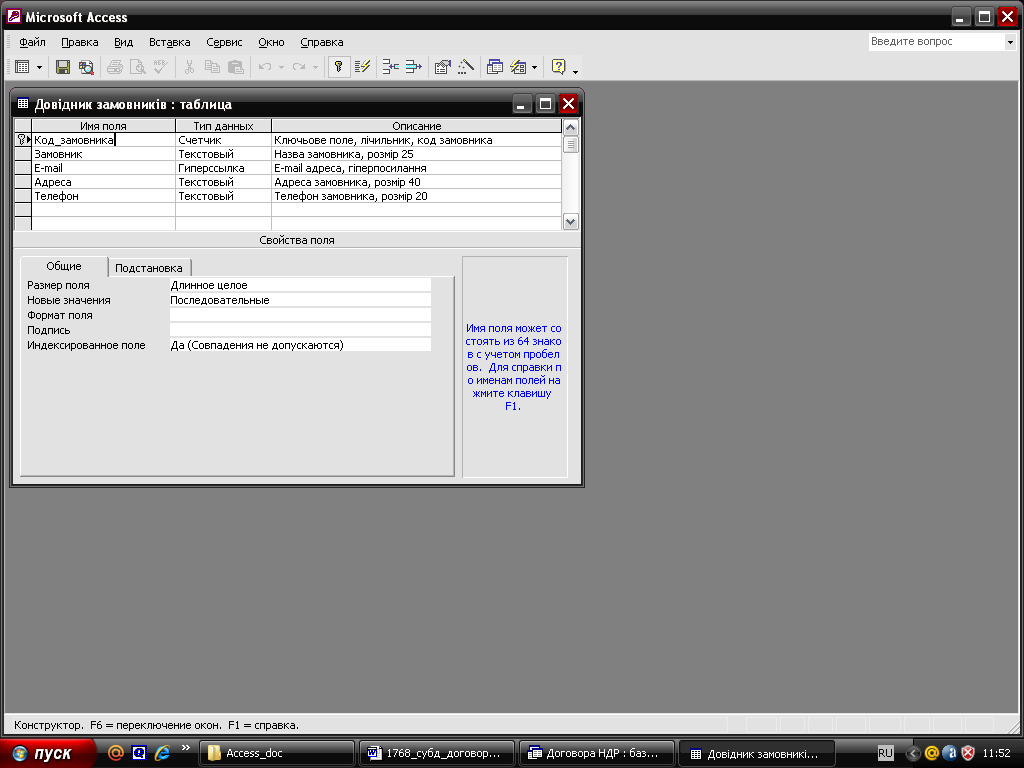This screenshot has width=1024, height=768.
Task: Select the Общие tab
Action: pyautogui.click(x=64, y=266)
